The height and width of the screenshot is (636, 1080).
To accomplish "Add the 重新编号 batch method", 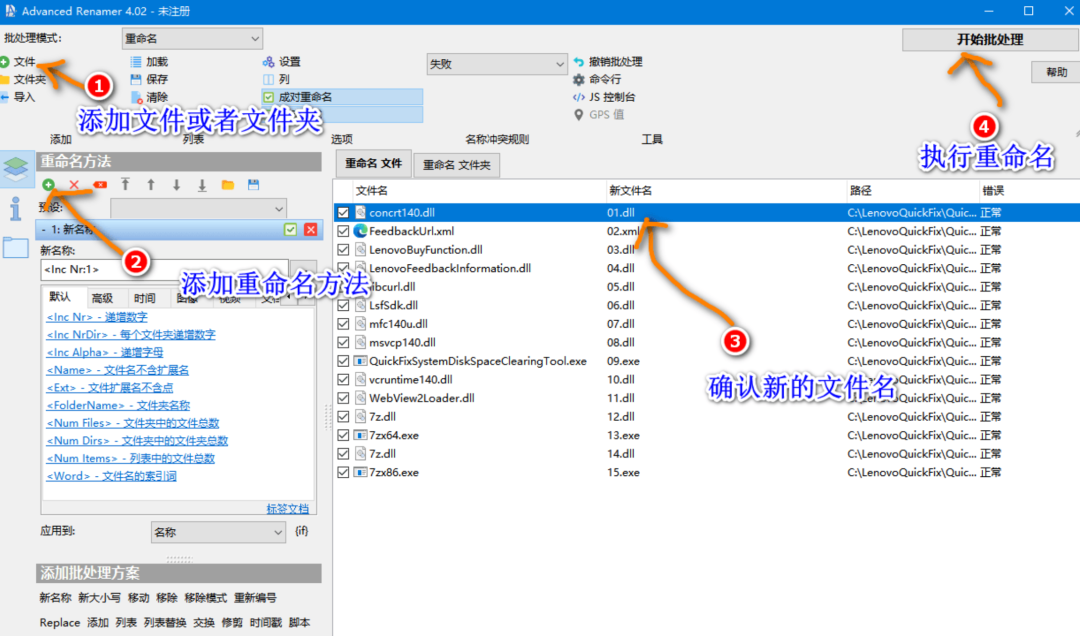I will tap(255, 597).
